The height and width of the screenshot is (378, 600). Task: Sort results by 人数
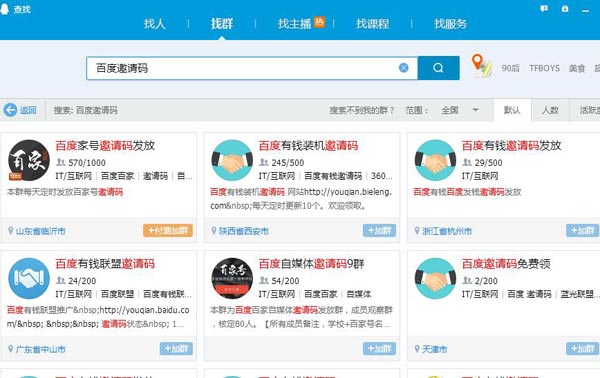tap(550, 110)
